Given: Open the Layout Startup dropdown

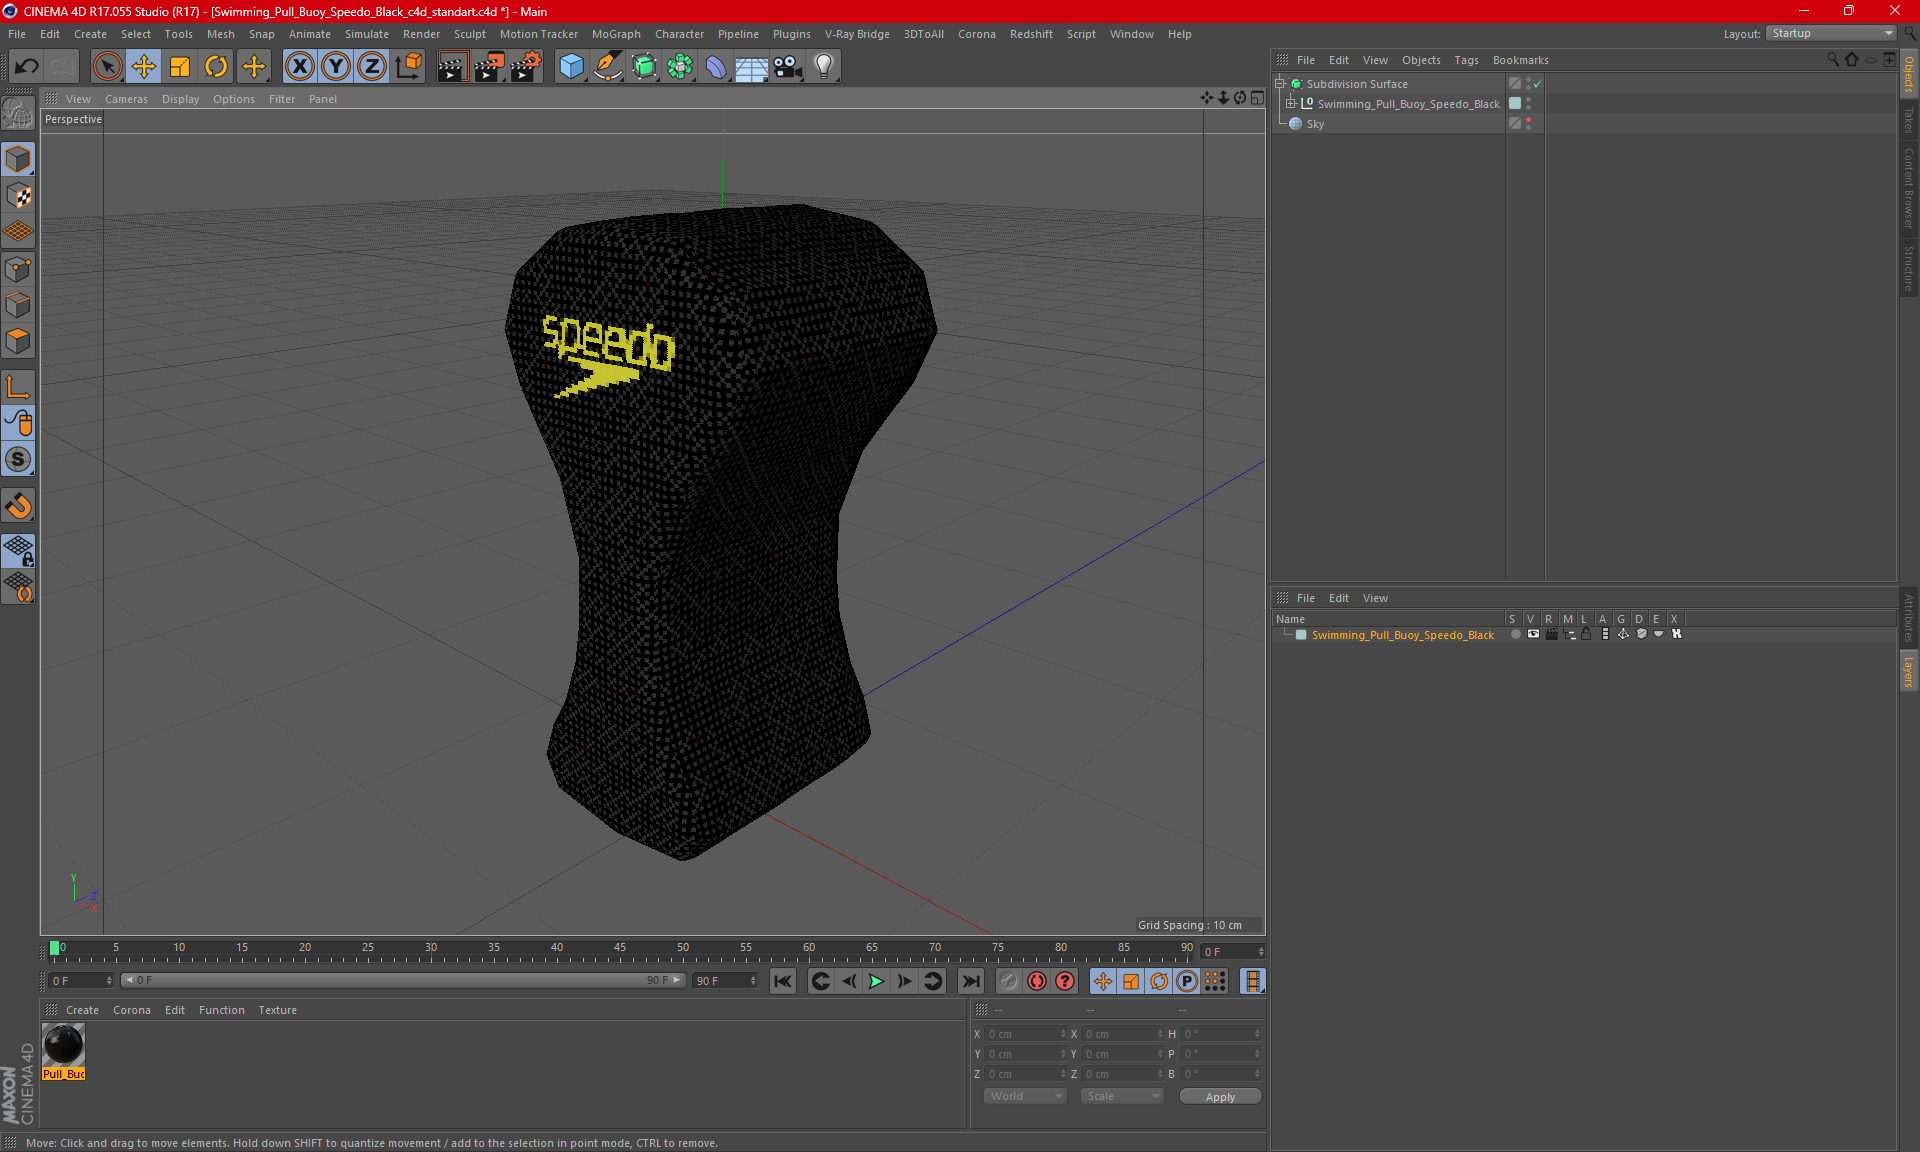Looking at the screenshot, I should [1832, 34].
